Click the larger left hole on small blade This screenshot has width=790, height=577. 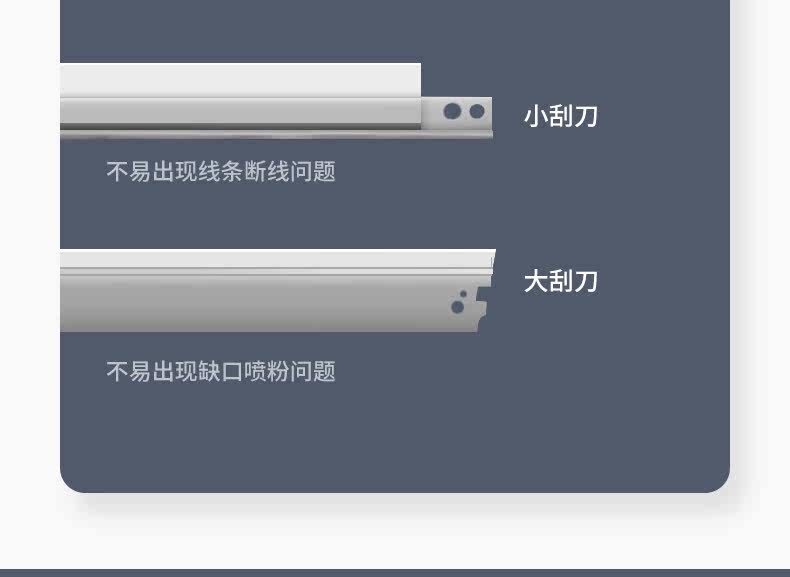click(452, 111)
